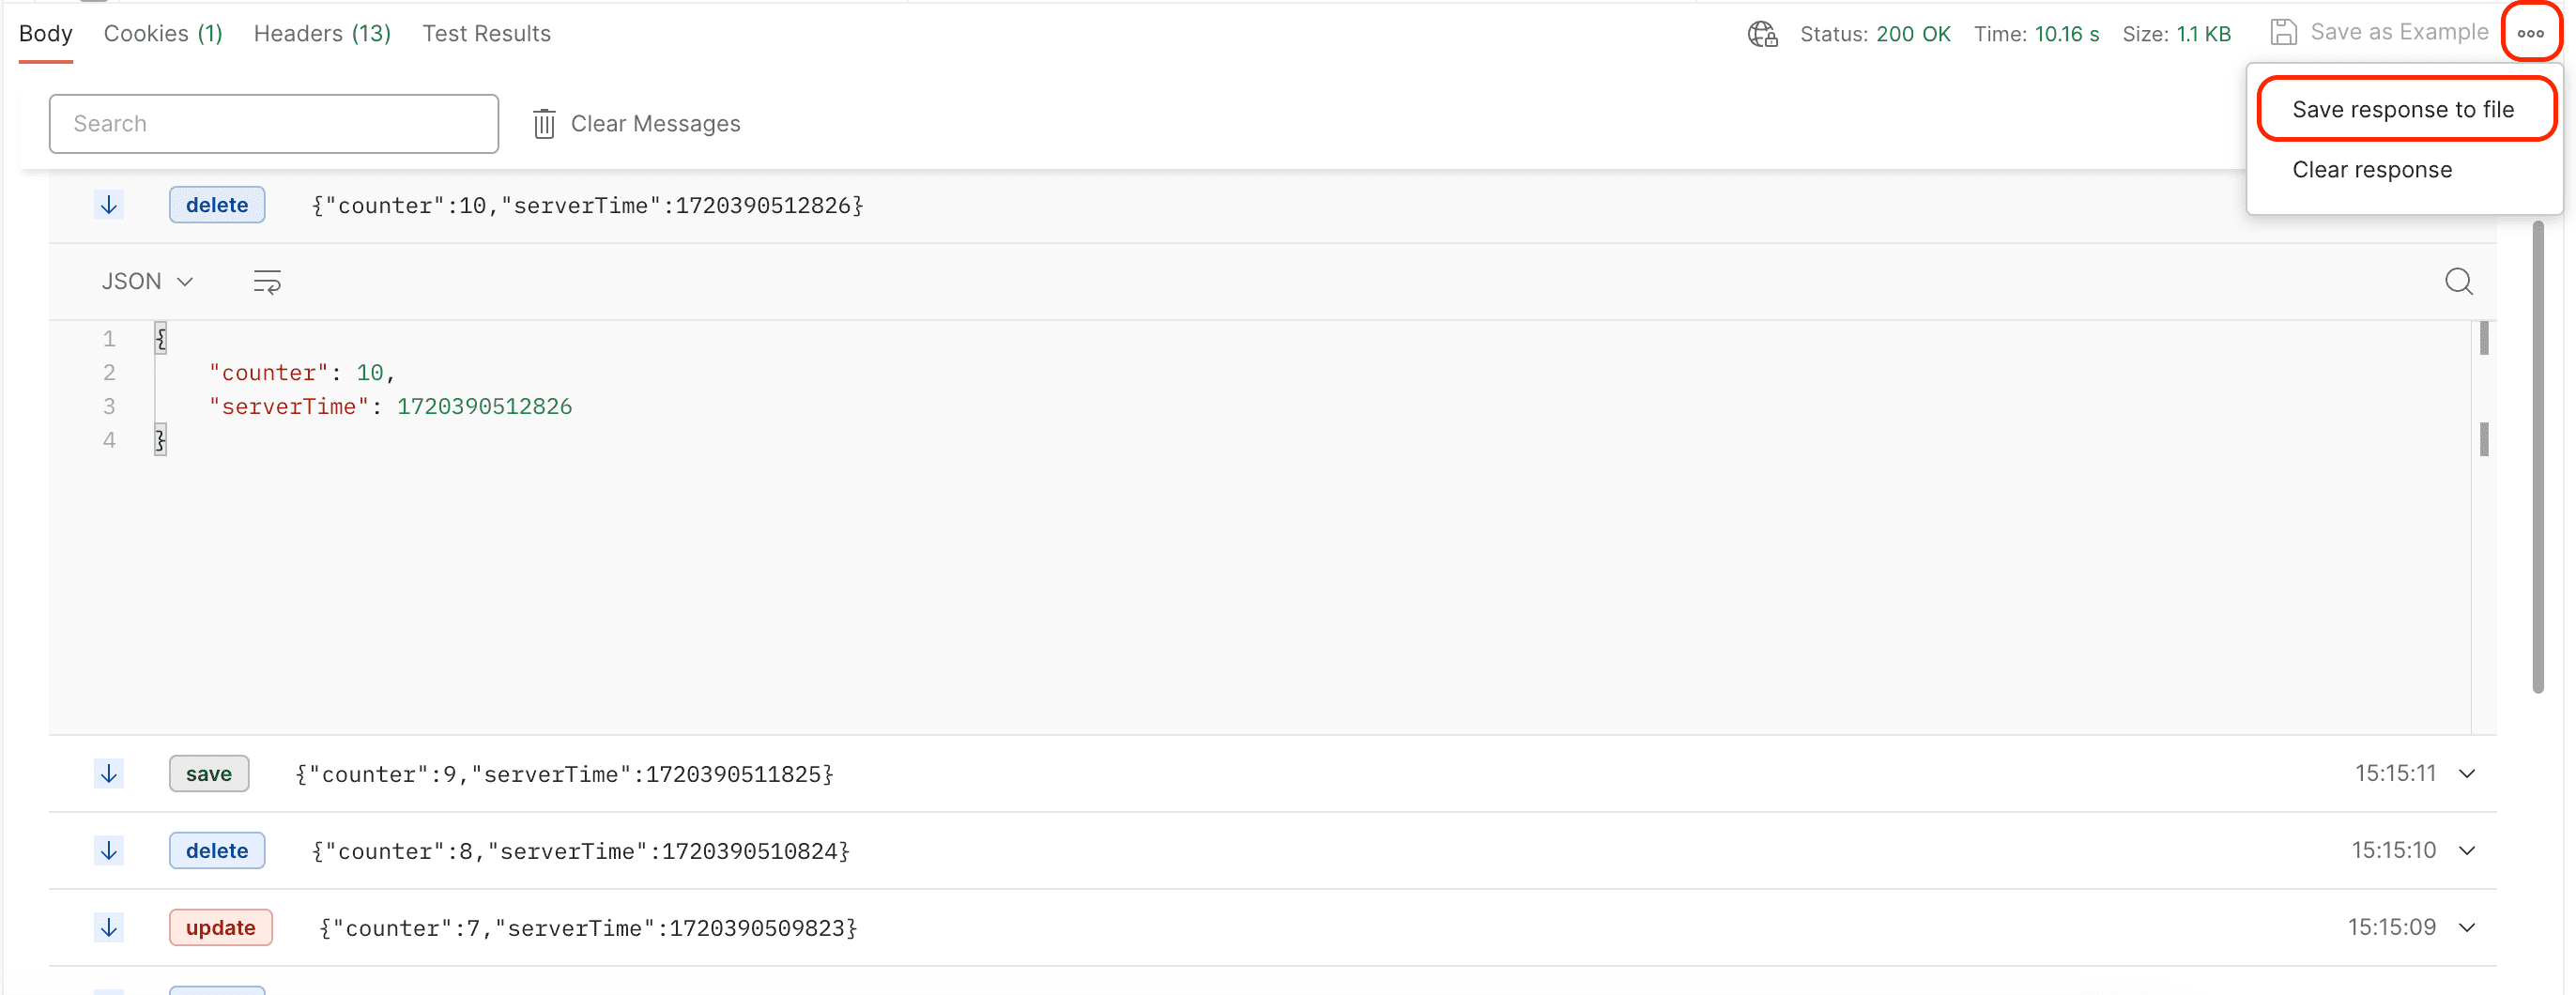The image size is (2576, 995).
Task: Click the trash icon beside Clear Messages
Action: pyautogui.click(x=544, y=124)
